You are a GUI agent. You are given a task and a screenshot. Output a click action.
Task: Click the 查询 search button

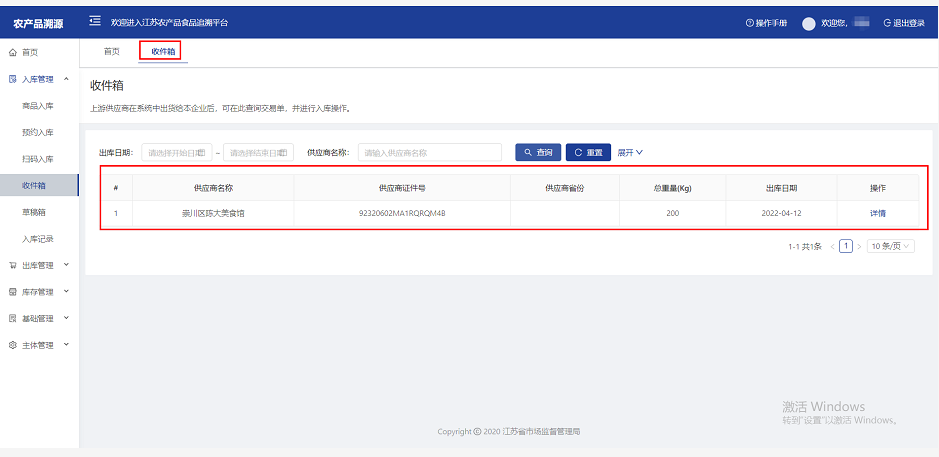point(537,153)
